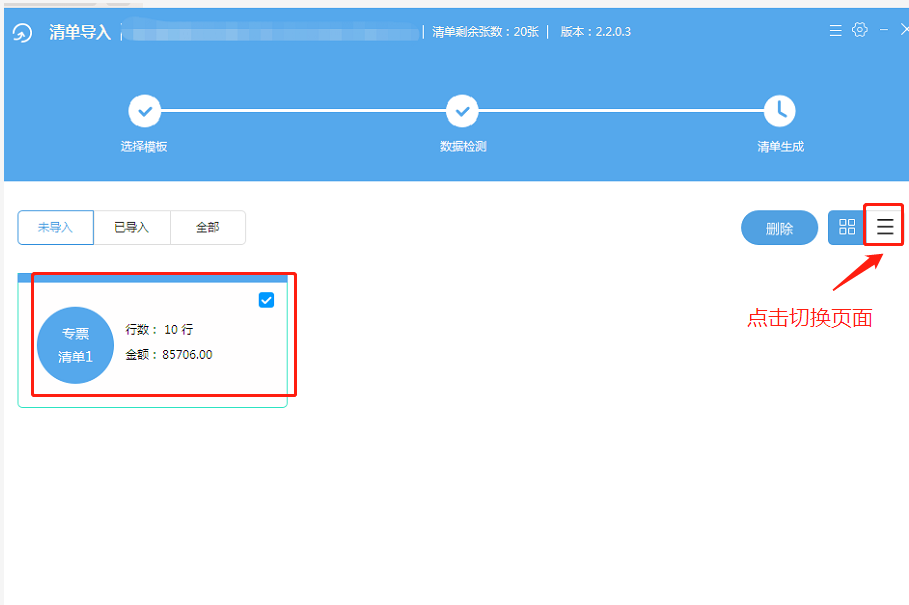909x605 pixels.
Task: Click progress line between 选择模板 and 数据检测
Action: coord(303,110)
